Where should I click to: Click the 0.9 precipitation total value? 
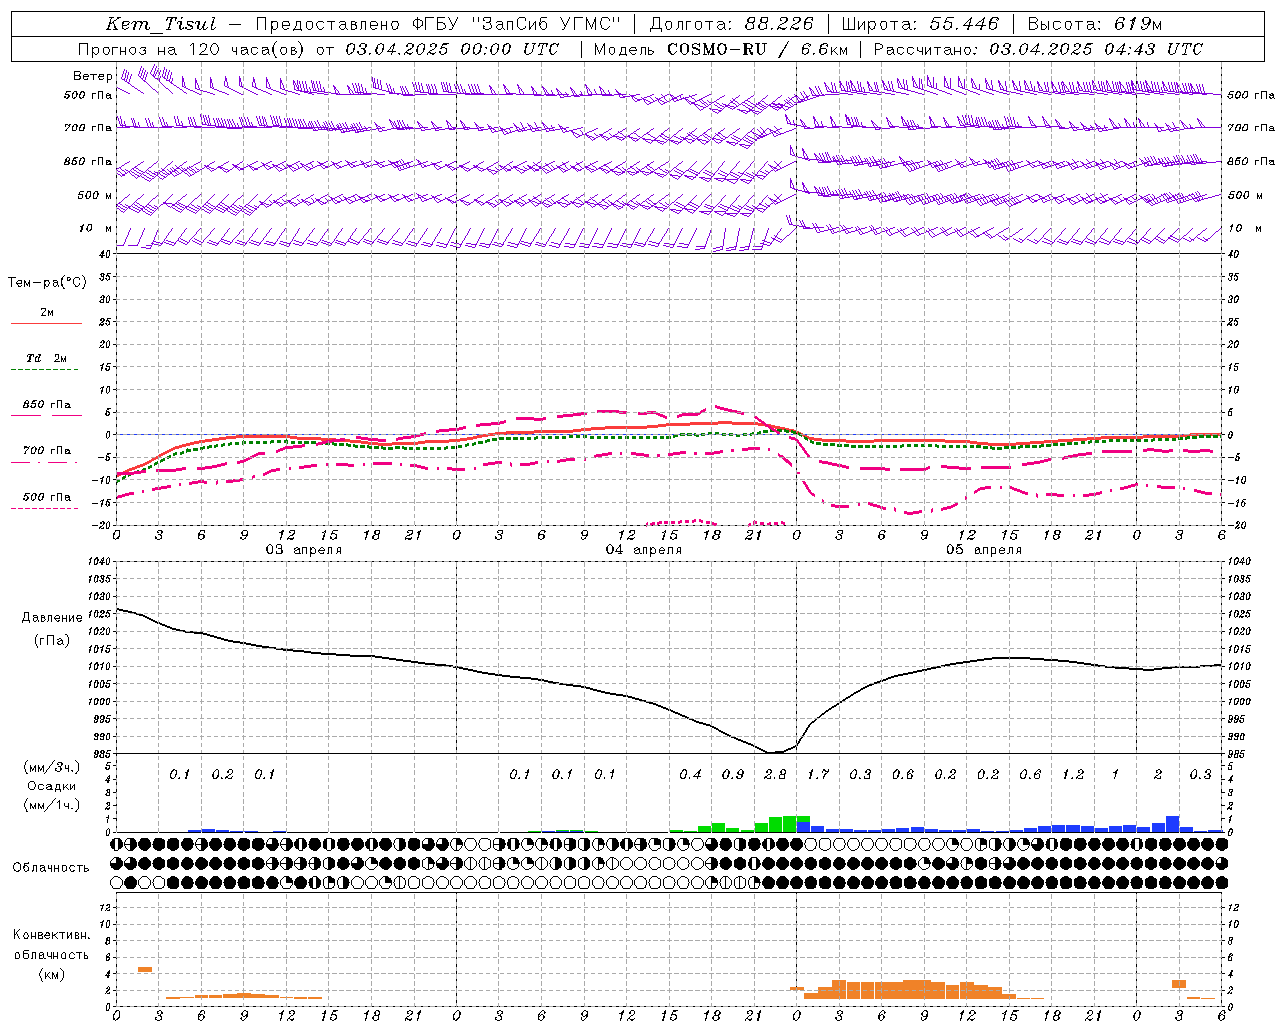(x=733, y=775)
